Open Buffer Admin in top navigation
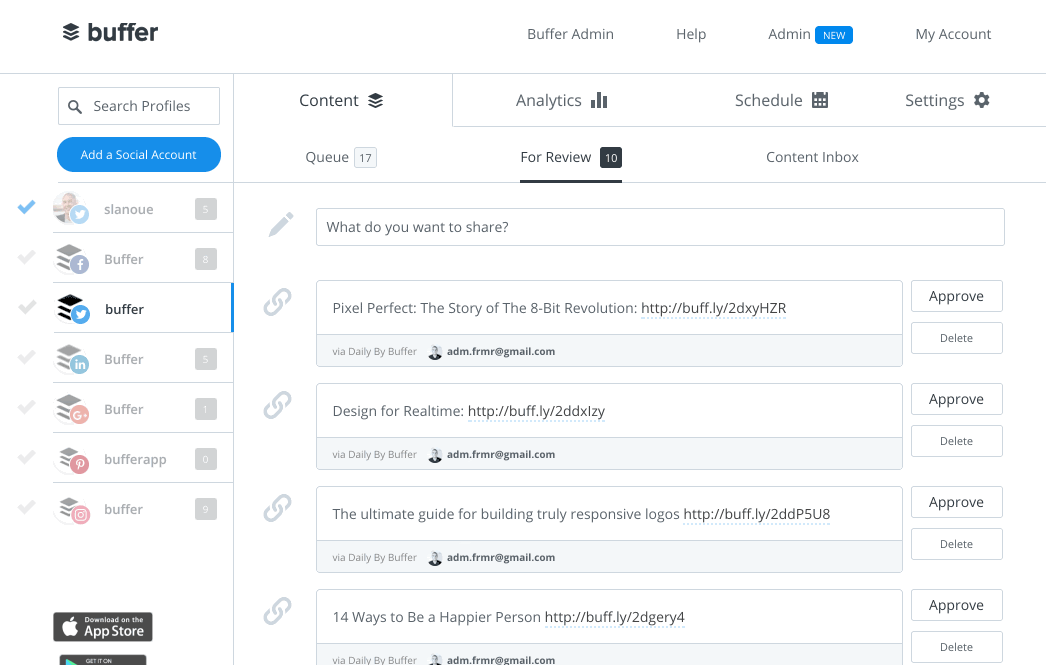Viewport: 1046px width, 665px height. [x=570, y=34]
